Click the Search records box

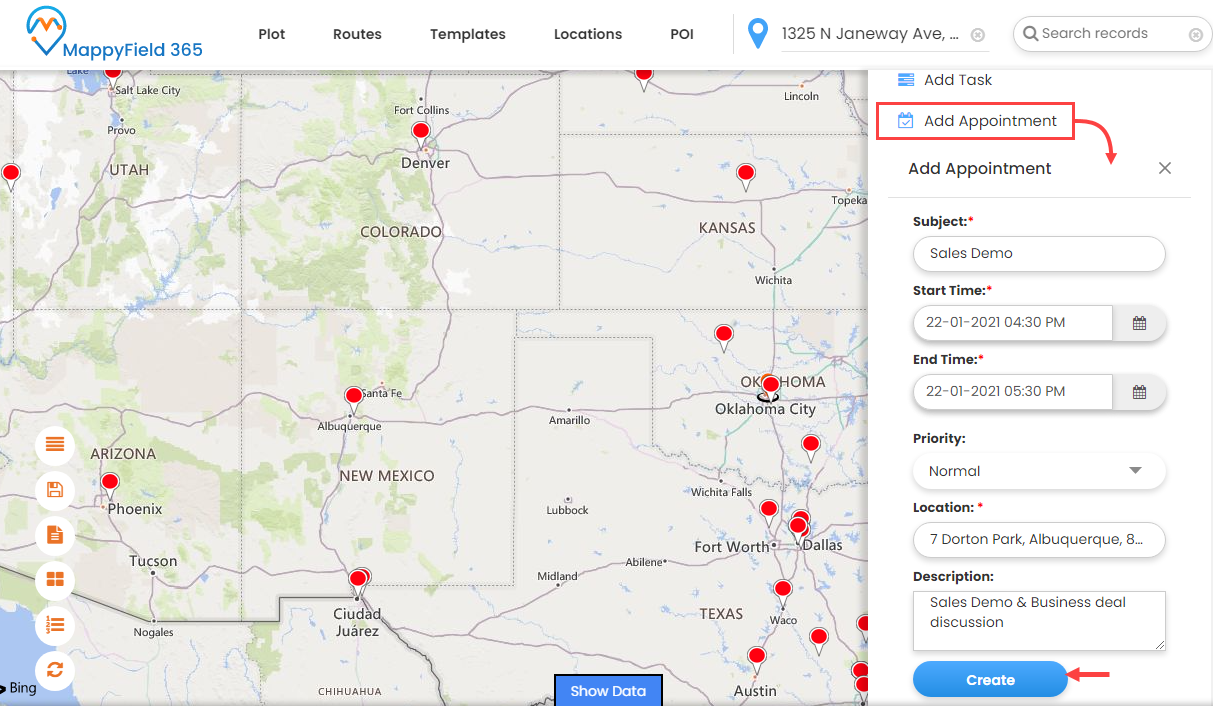coord(1110,34)
